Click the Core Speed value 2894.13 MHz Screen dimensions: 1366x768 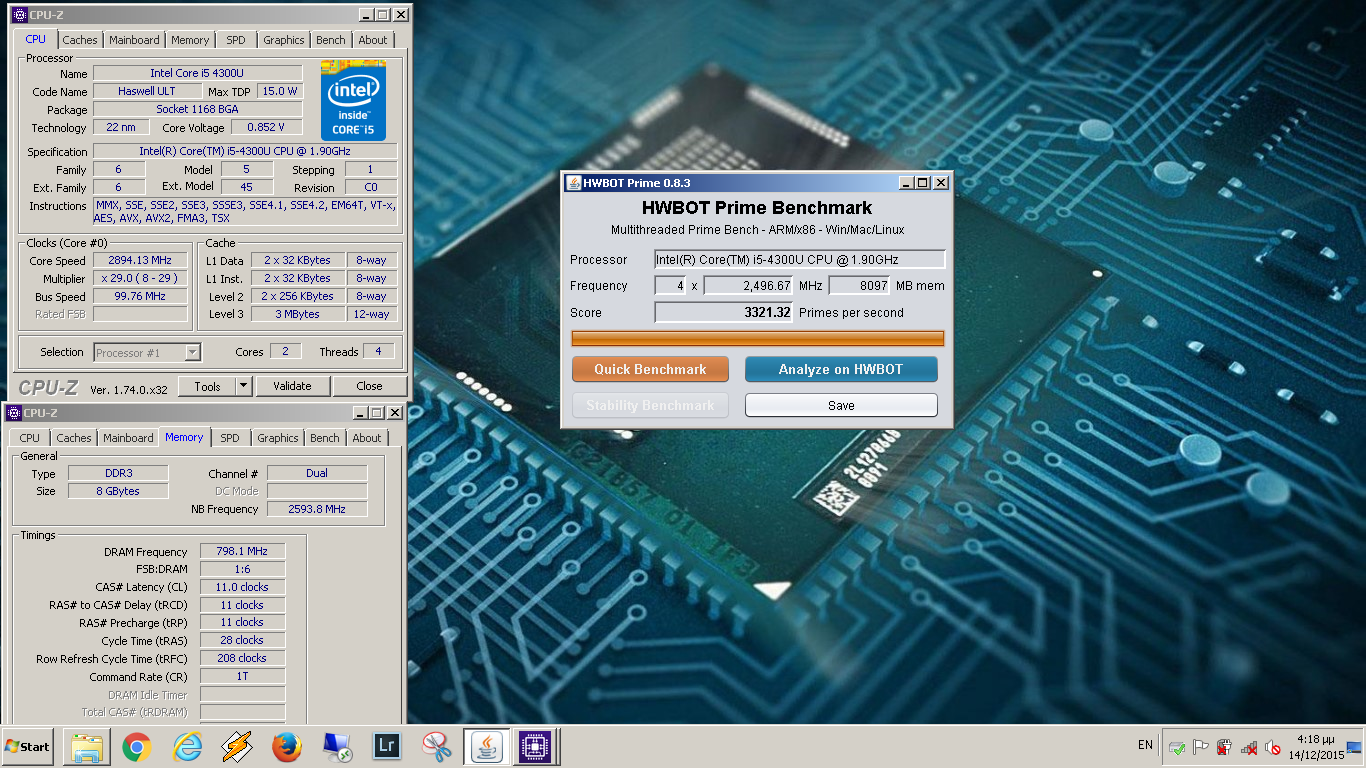[140, 260]
